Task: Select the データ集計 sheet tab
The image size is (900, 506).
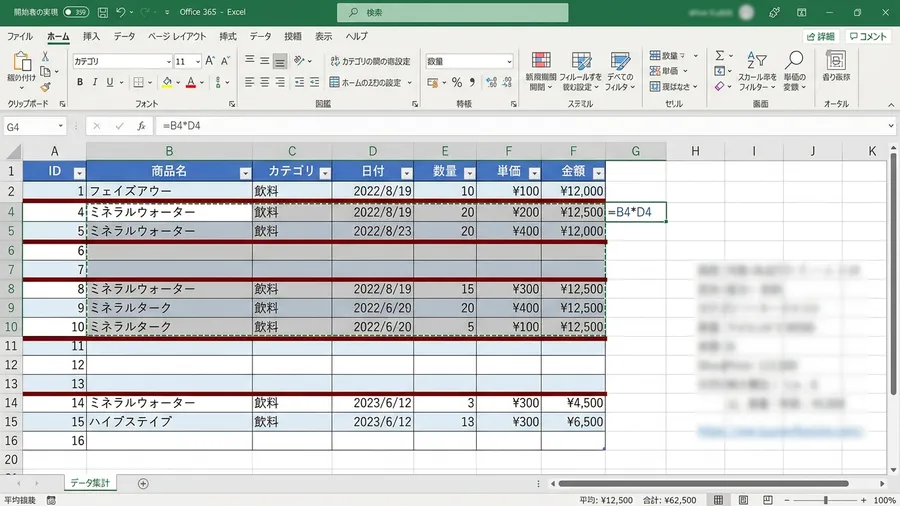Action: pyautogui.click(x=90, y=483)
